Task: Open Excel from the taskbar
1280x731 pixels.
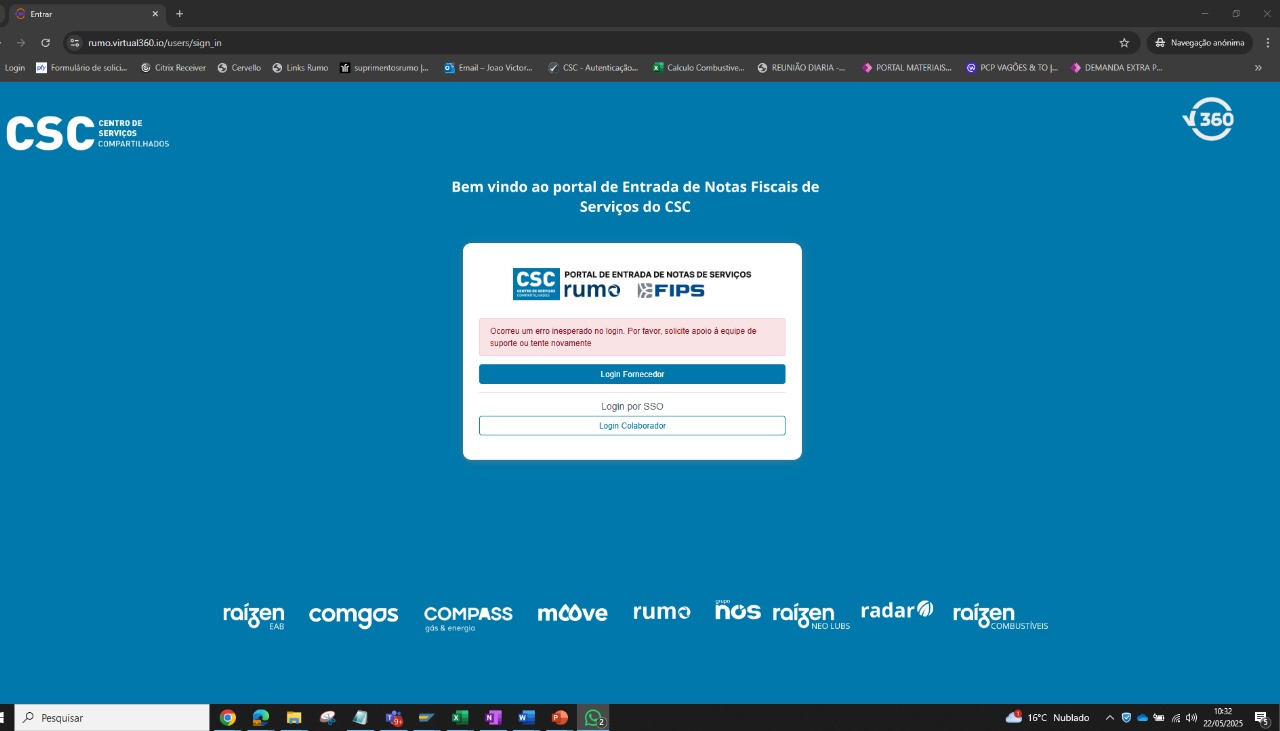Action: pyautogui.click(x=460, y=718)
